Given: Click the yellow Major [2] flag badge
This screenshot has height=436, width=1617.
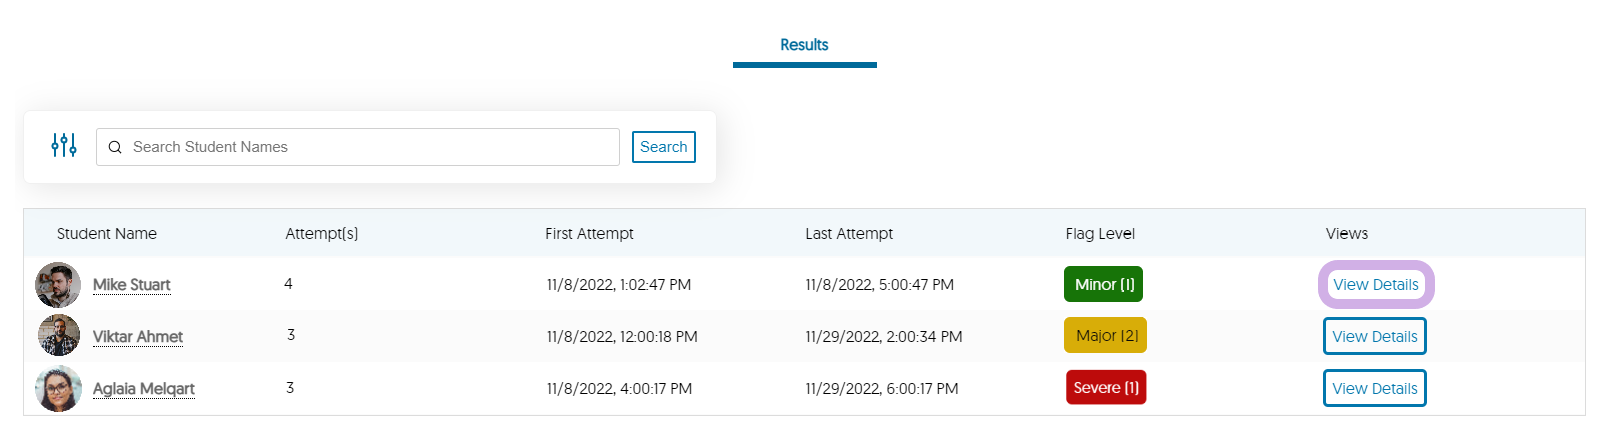Looking at the screenshot, I should point(1106,335).
